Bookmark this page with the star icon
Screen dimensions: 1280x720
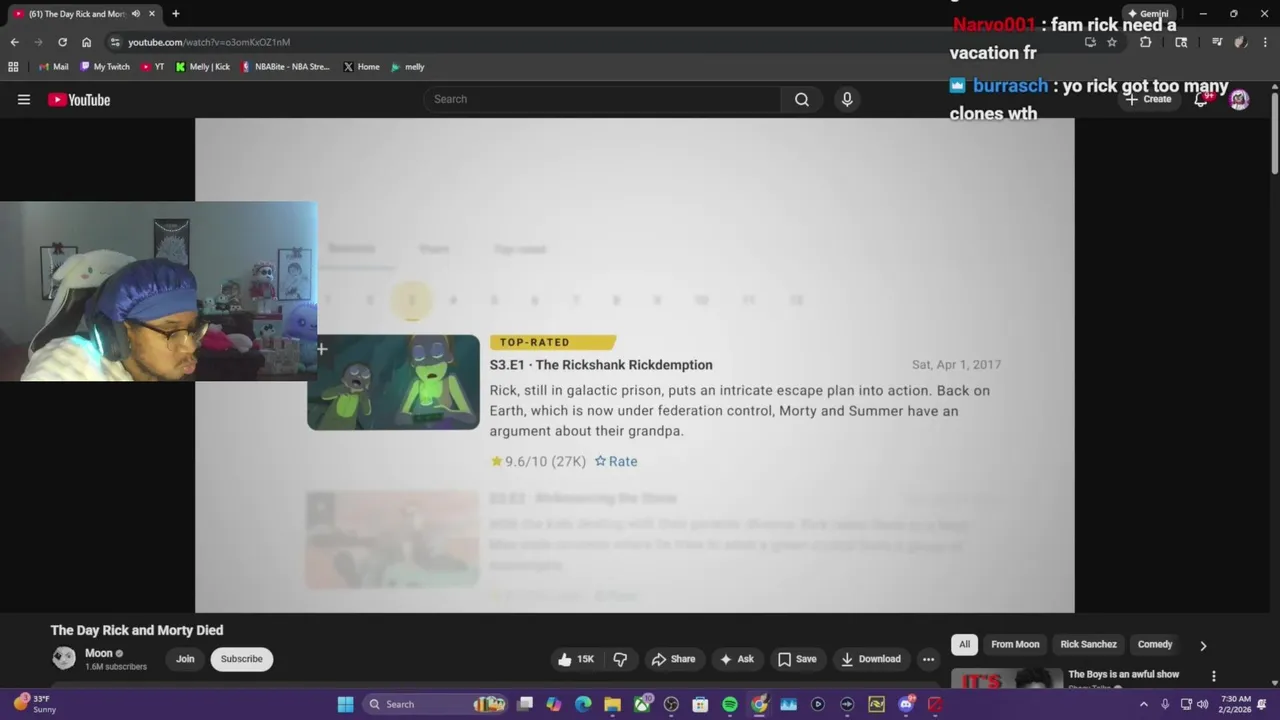[1111, 42]
